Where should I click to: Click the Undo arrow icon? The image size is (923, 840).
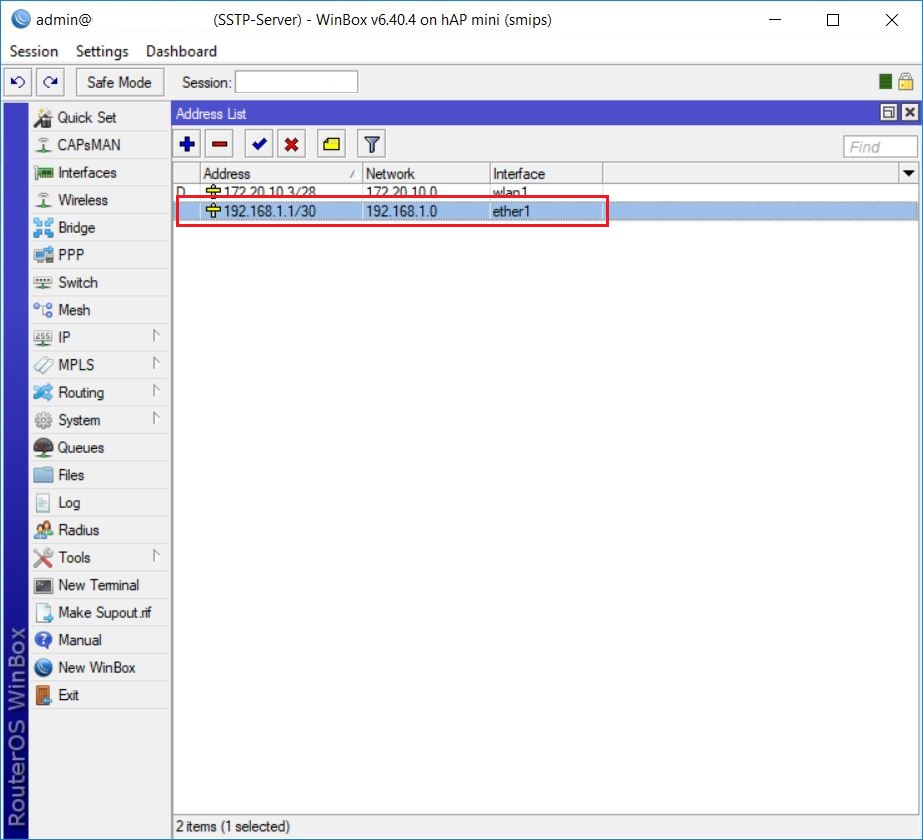[x=18, y=82]
